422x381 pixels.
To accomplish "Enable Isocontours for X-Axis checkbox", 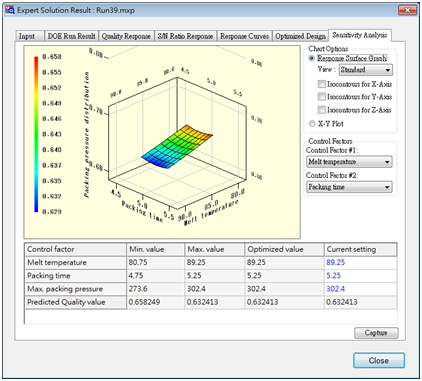I will pos(321,84).
